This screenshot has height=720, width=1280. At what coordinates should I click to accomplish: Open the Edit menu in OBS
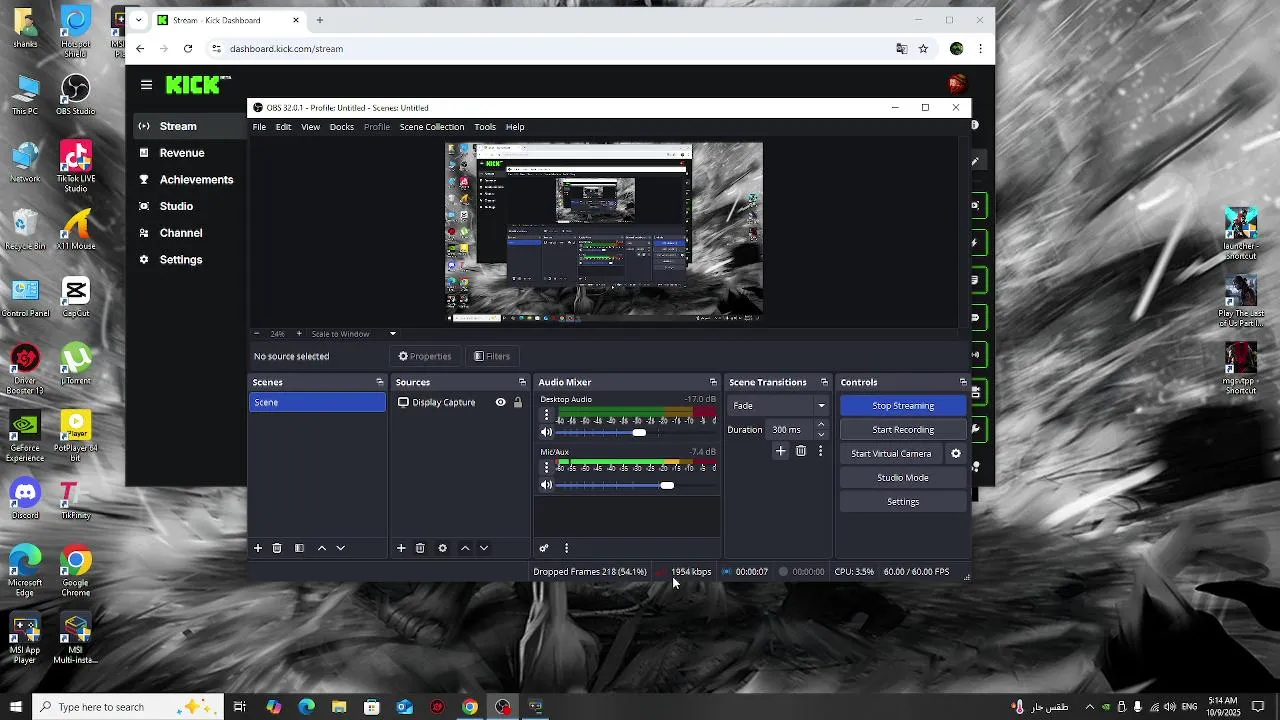tap(284, 127)
